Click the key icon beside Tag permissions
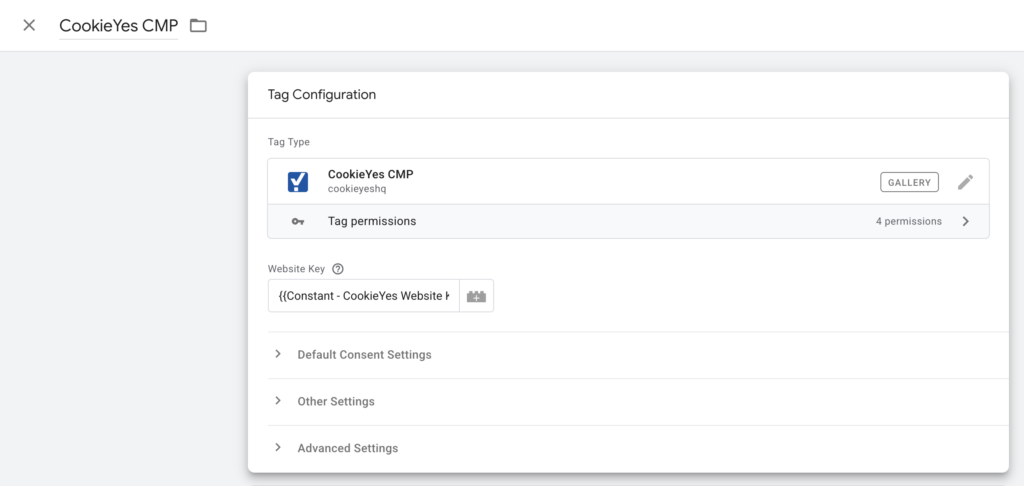 (298, 221)
